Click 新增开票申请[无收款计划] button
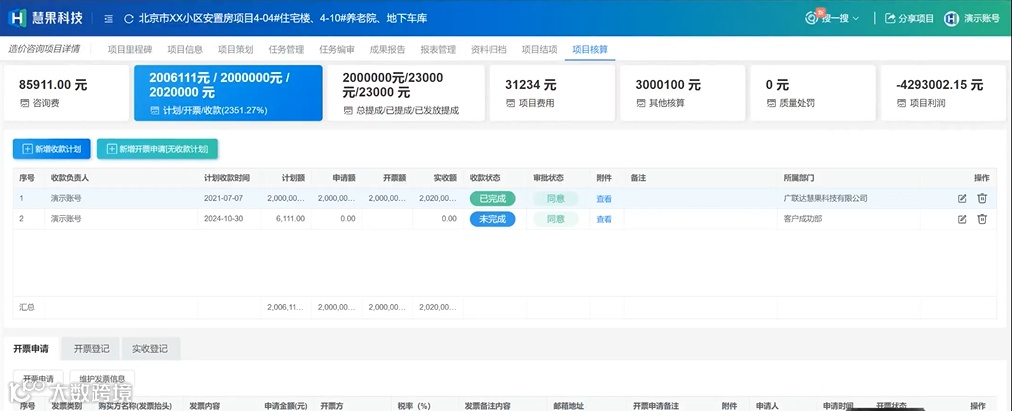 (157, 149)
